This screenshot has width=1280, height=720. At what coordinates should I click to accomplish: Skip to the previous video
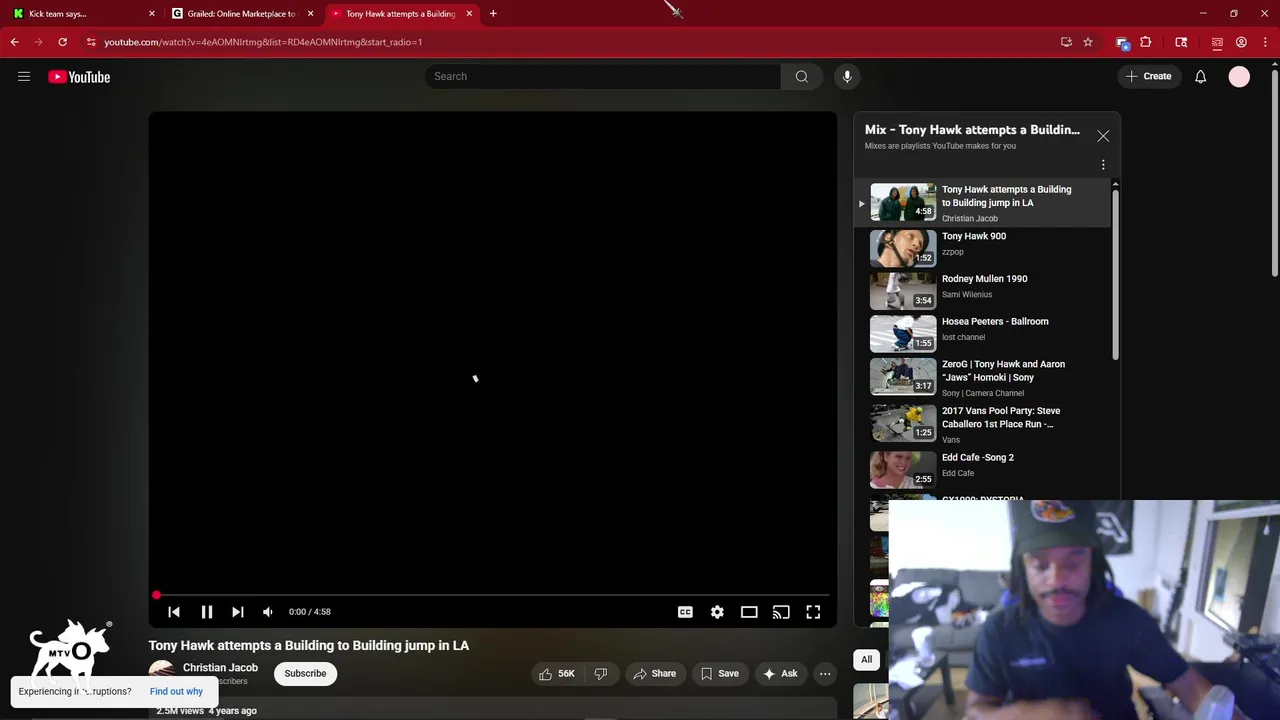click(x=174, y=612)
